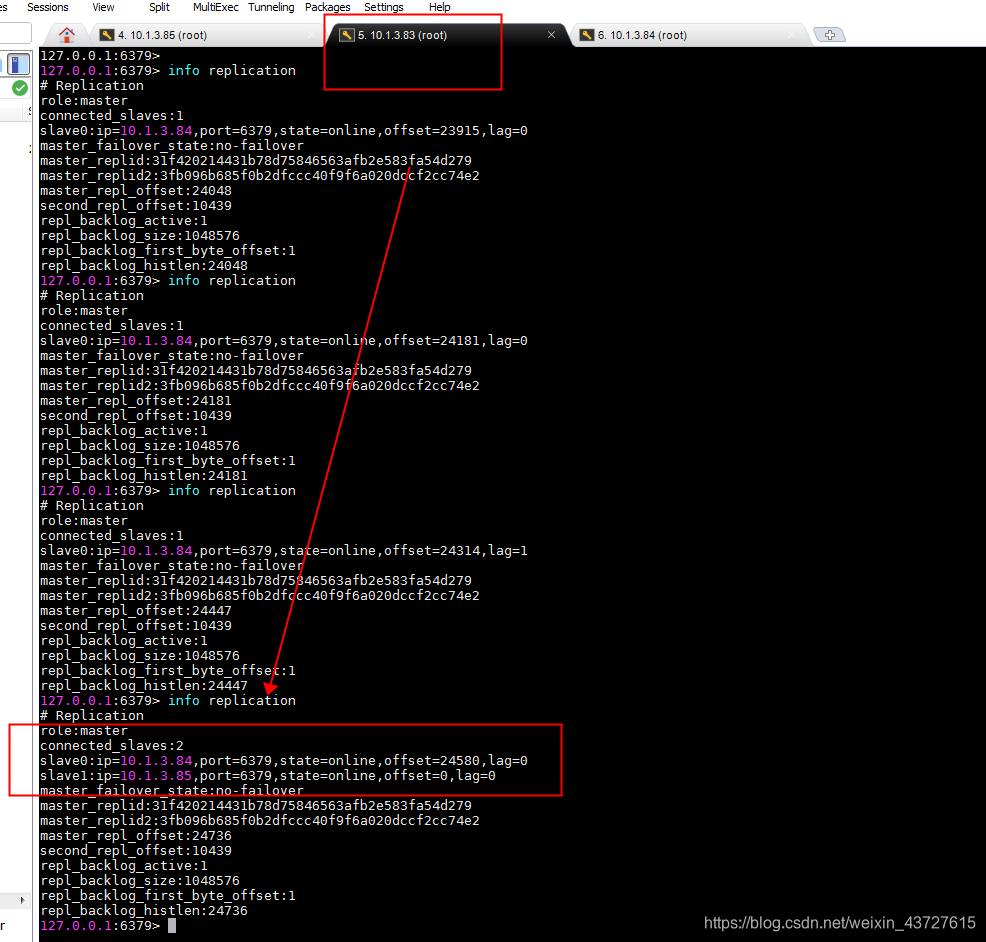Screen dimensions: 986x942
Task: Click 'repl_backlog_histlen:24048' text
Action: [144, 265]
